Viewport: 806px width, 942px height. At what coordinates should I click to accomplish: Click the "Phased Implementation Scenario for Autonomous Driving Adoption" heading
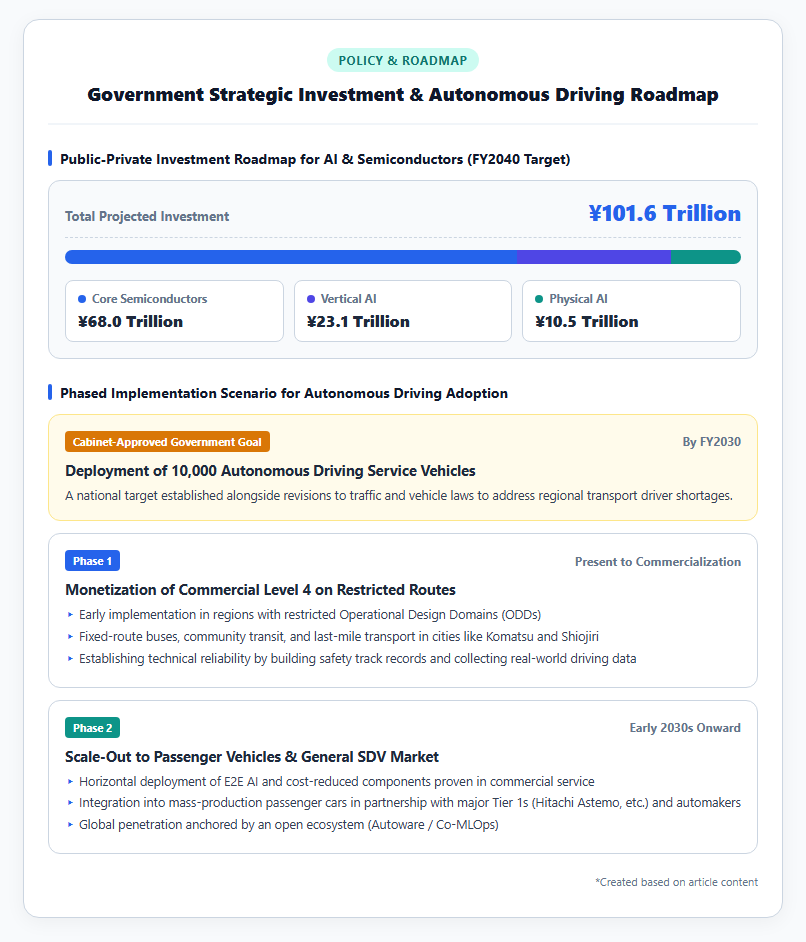[284, 394]
